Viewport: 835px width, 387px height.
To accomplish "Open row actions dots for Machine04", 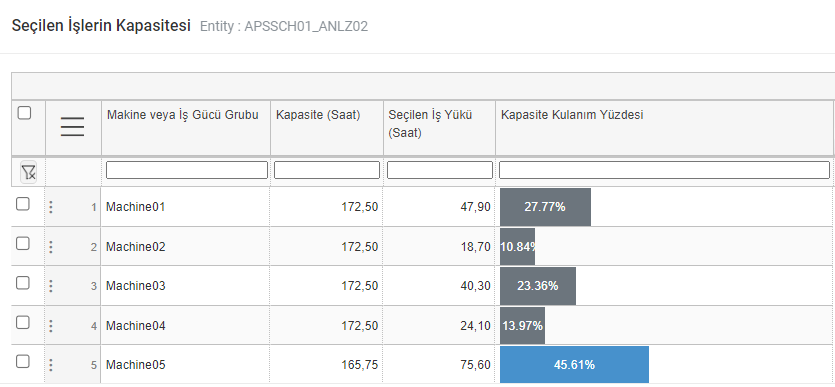I will pos(51,325).
